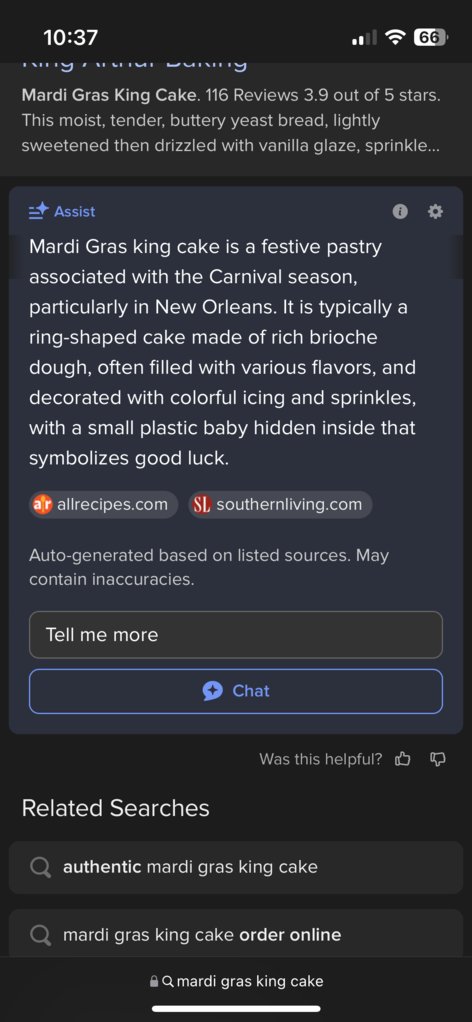
Task: Tap the thumbs down feedback icon
Action: (438, 759)
